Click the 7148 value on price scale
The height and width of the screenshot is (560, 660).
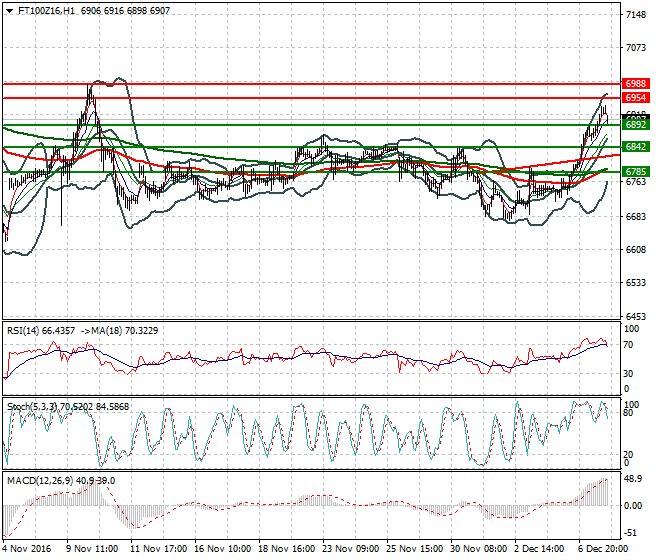634,15
